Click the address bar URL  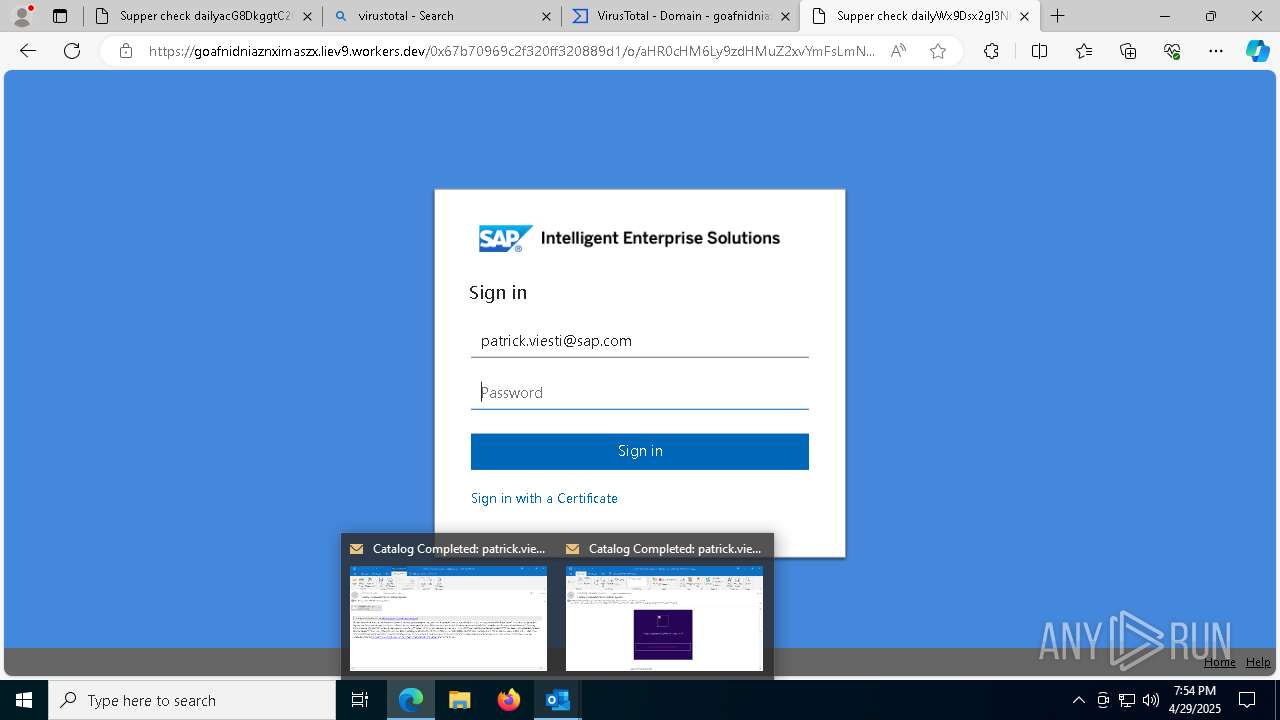pos(512,51)
